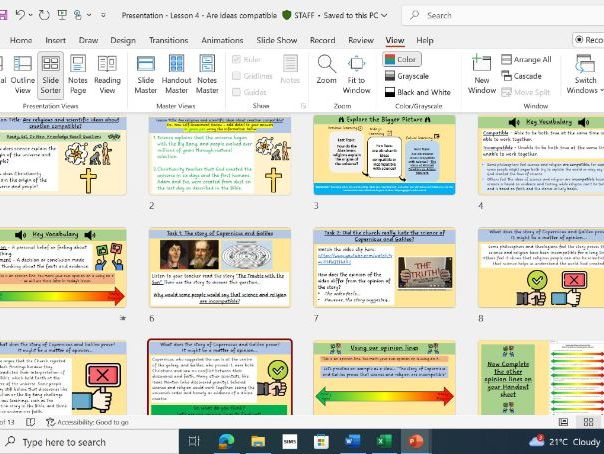Click the spell check book icon in status bar

[30, 422]
